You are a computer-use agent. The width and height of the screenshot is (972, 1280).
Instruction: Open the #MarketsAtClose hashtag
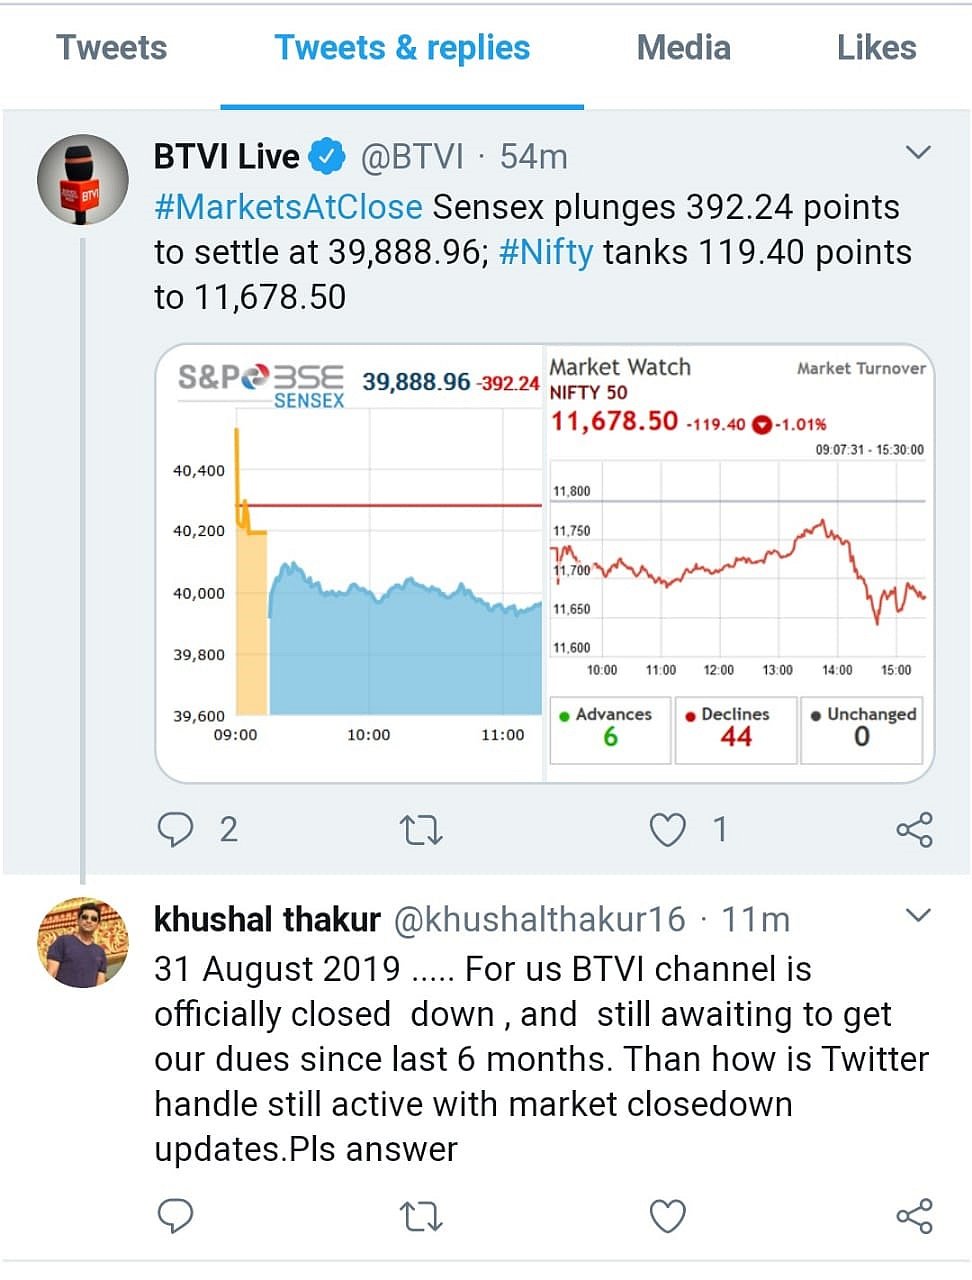tap(288, 207)
